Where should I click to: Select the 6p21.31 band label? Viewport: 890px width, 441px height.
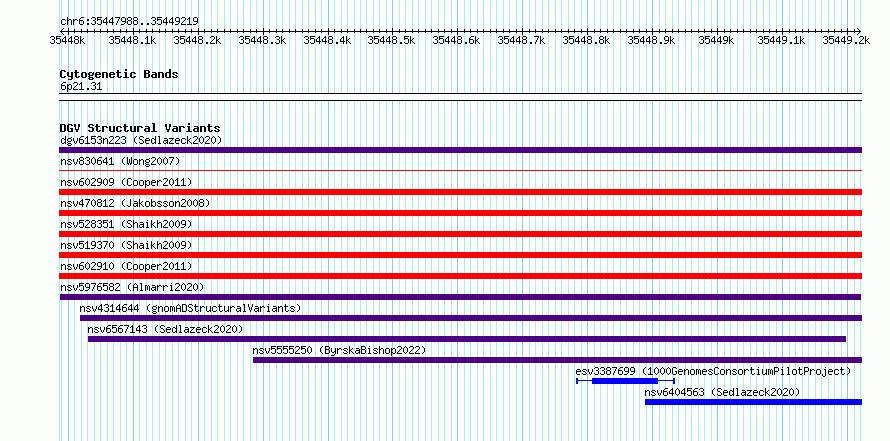pos(81,87)
